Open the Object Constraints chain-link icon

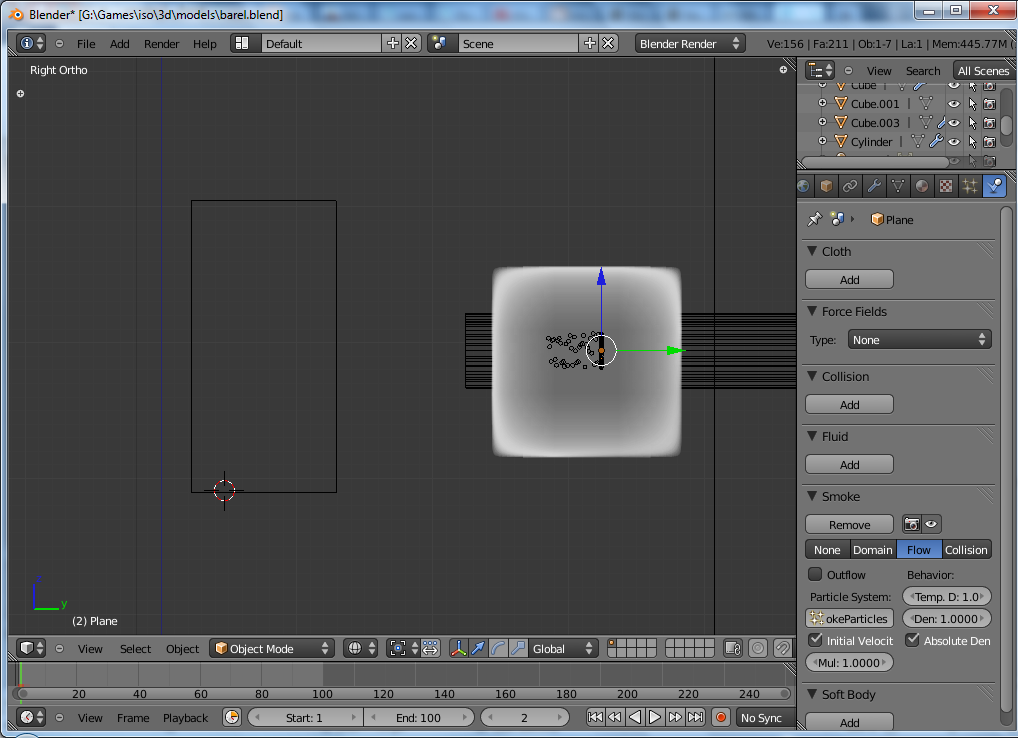850,186
